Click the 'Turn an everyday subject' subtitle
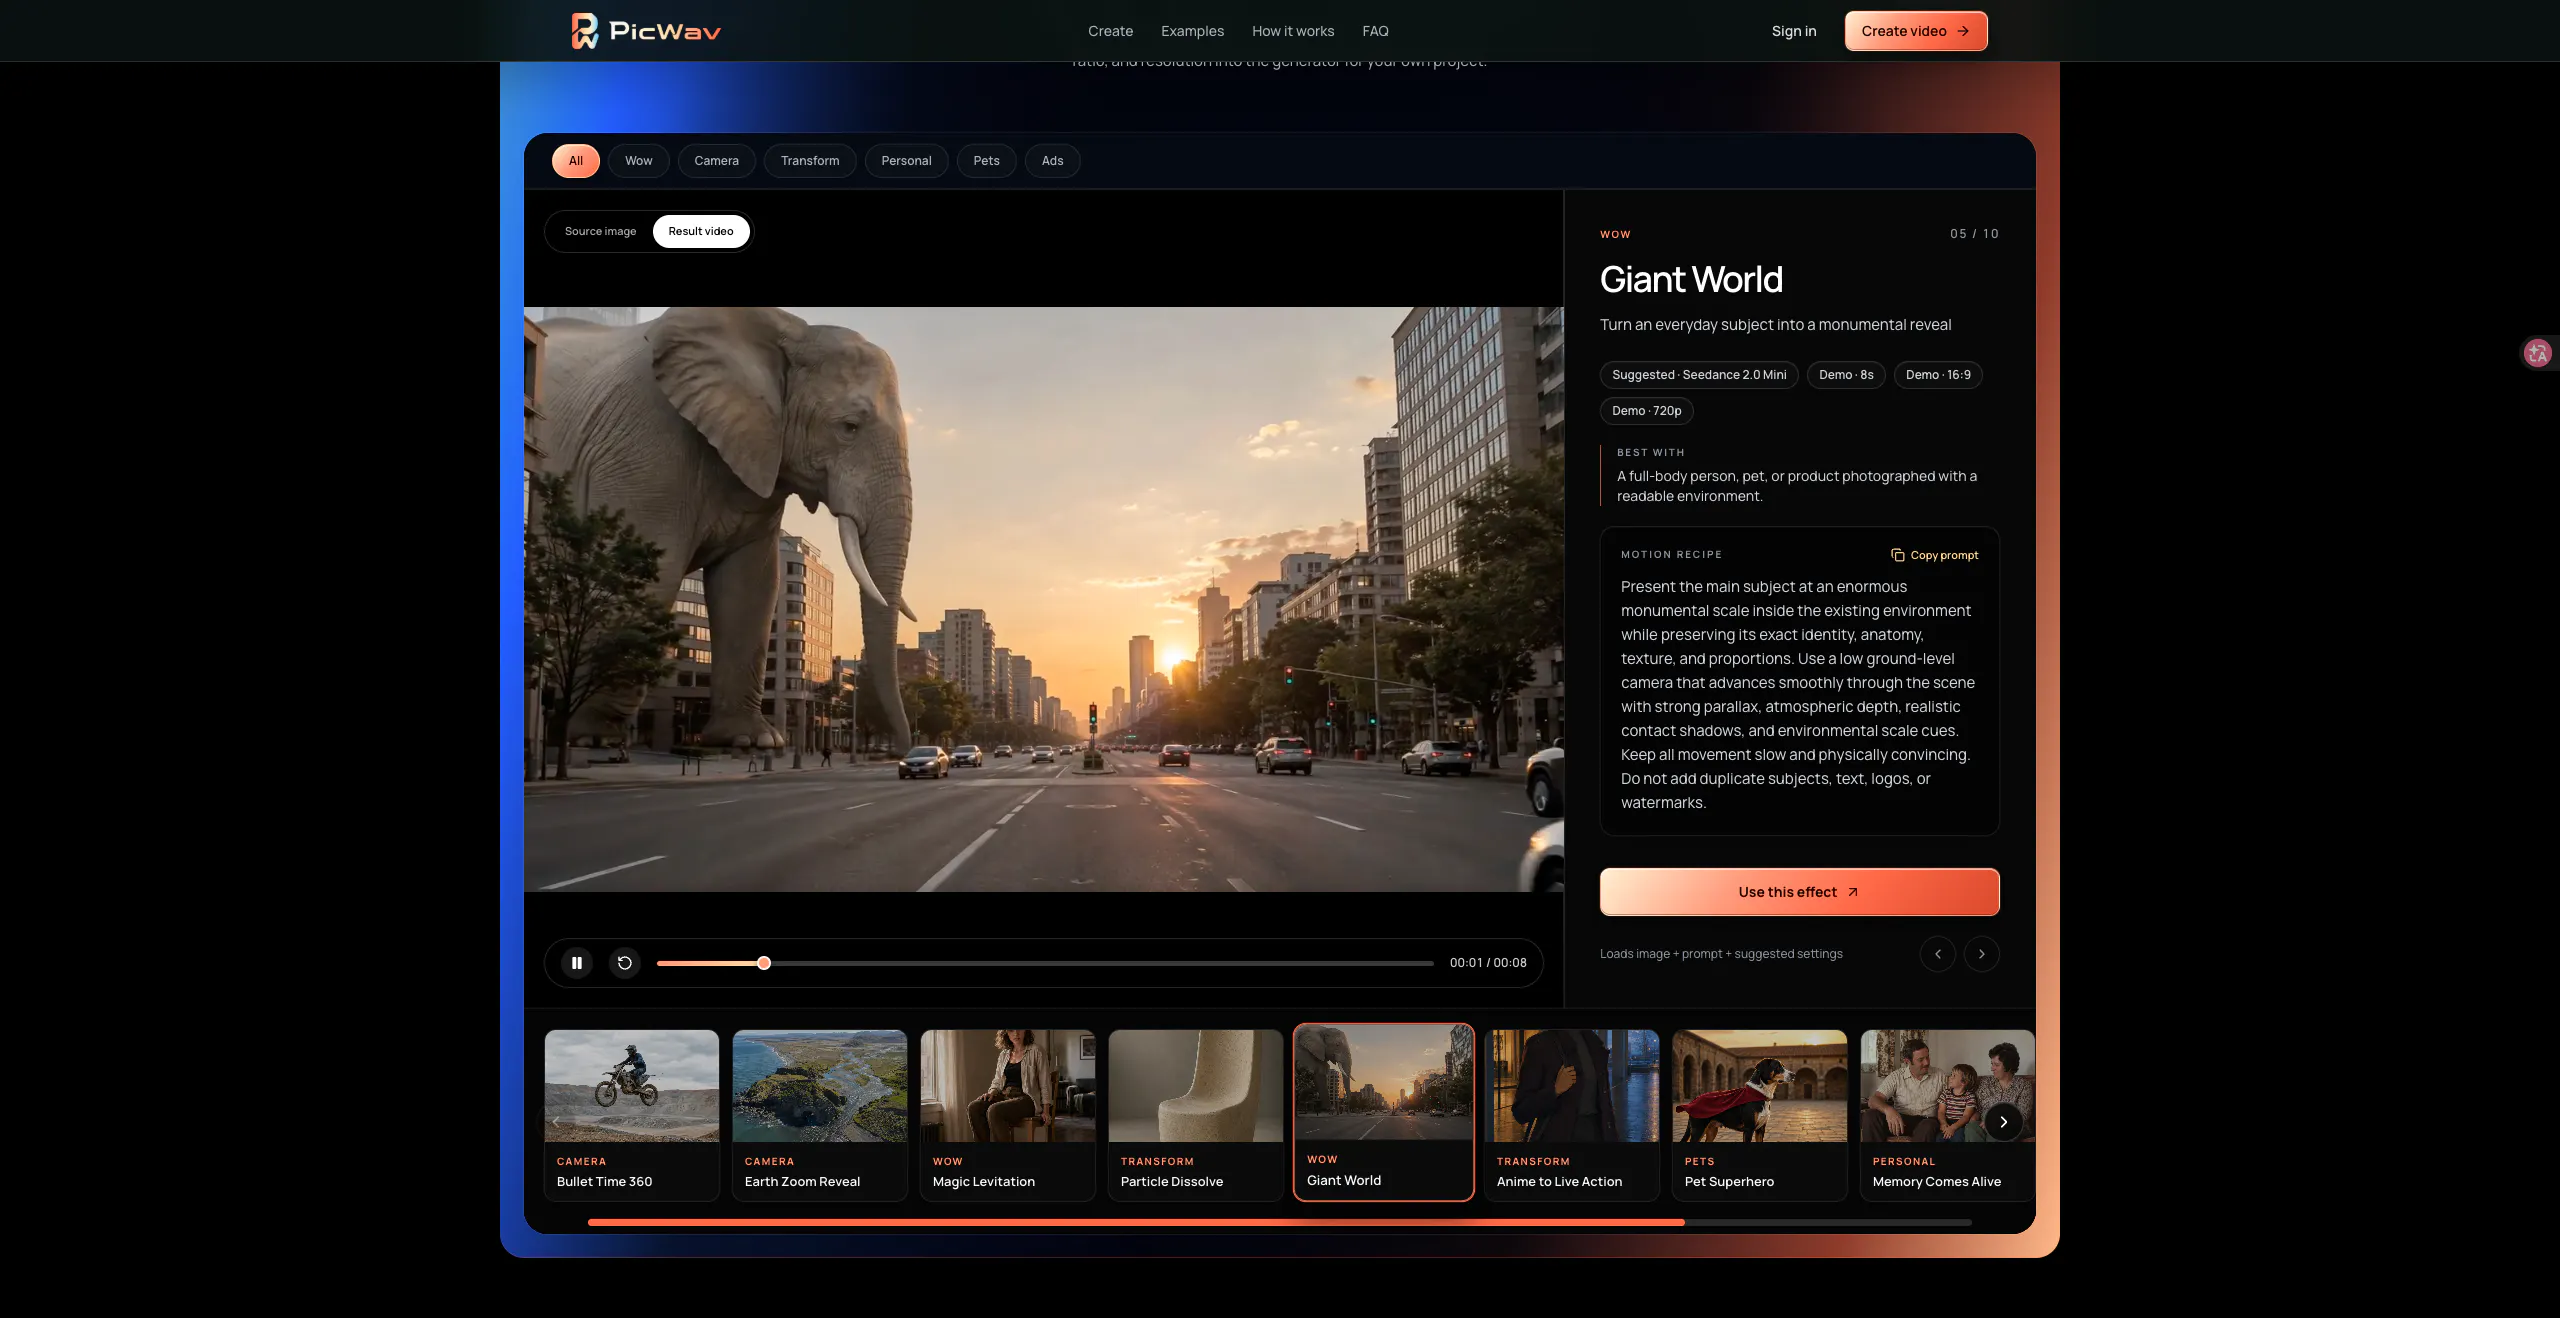Screen dimensions: 2560x1318 click(1775, 325)
